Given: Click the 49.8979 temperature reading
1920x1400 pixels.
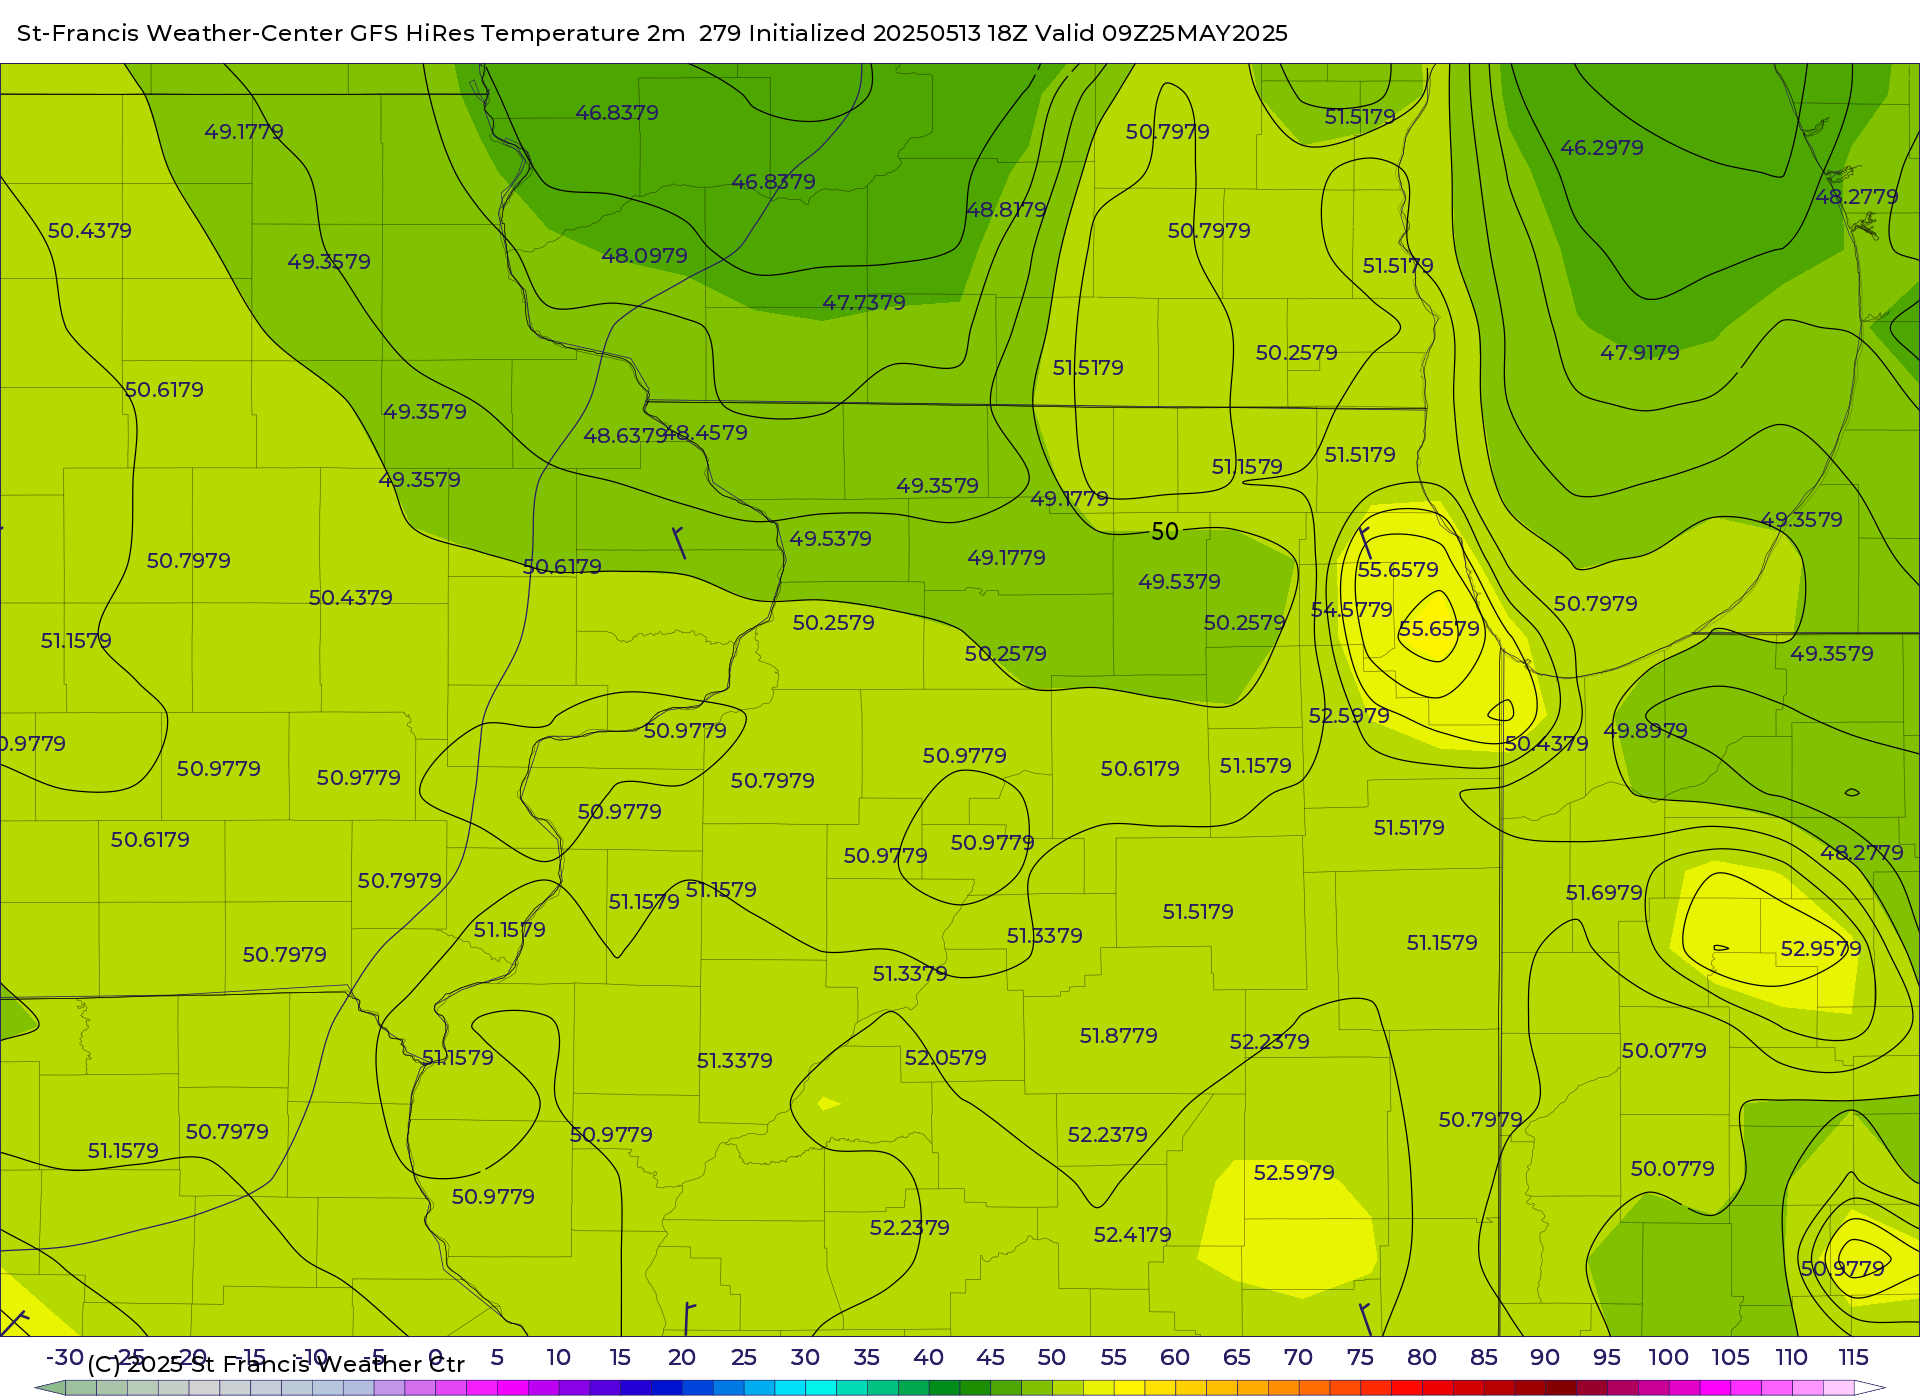Looking at the screenshot, I should click(x=1646, y=731).
